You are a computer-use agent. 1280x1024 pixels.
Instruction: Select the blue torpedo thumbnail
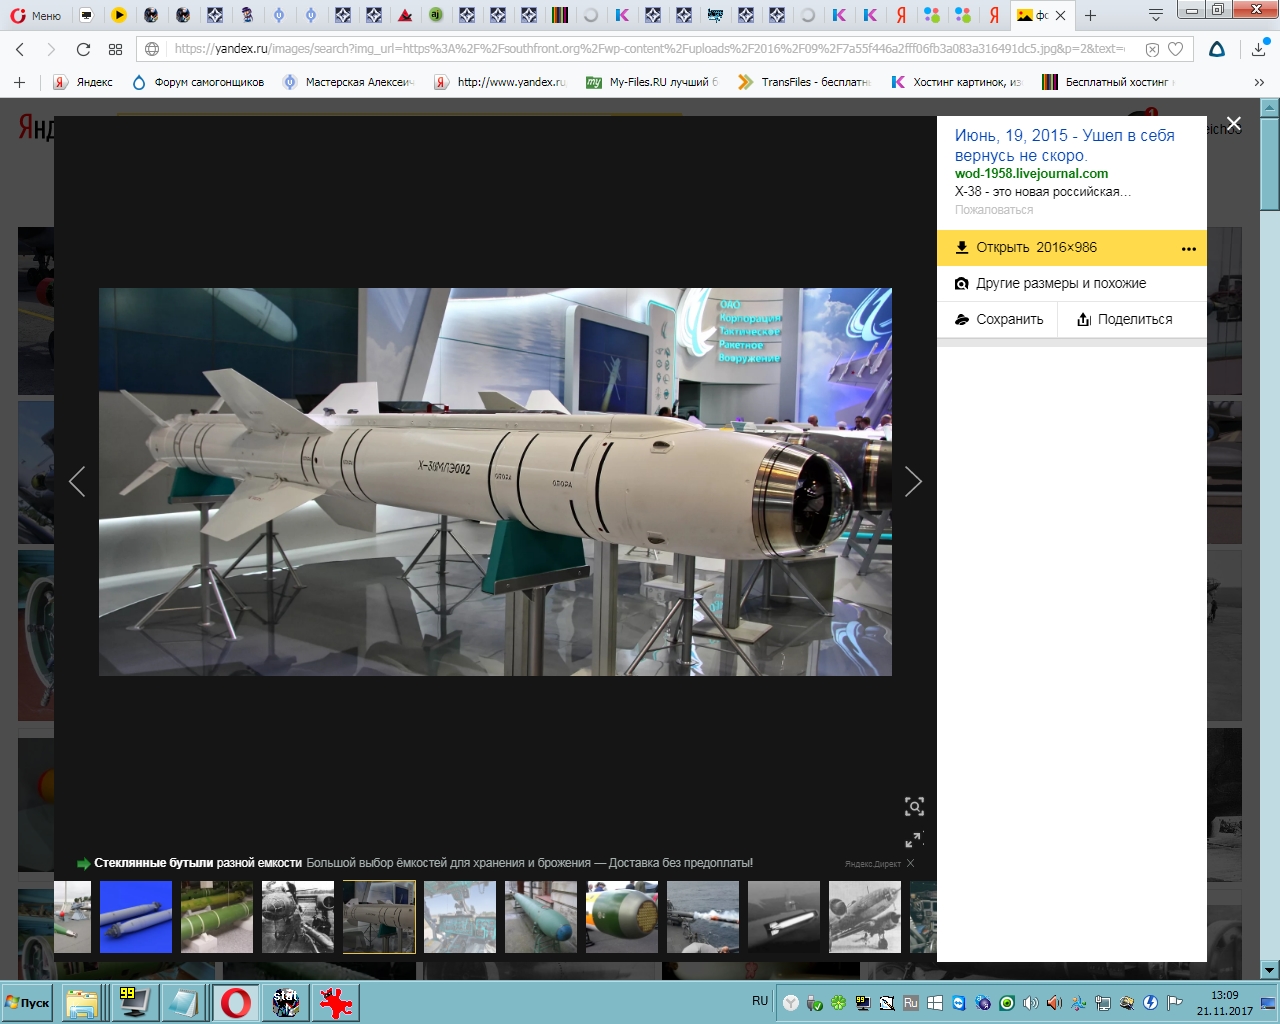tap(136, 917)
